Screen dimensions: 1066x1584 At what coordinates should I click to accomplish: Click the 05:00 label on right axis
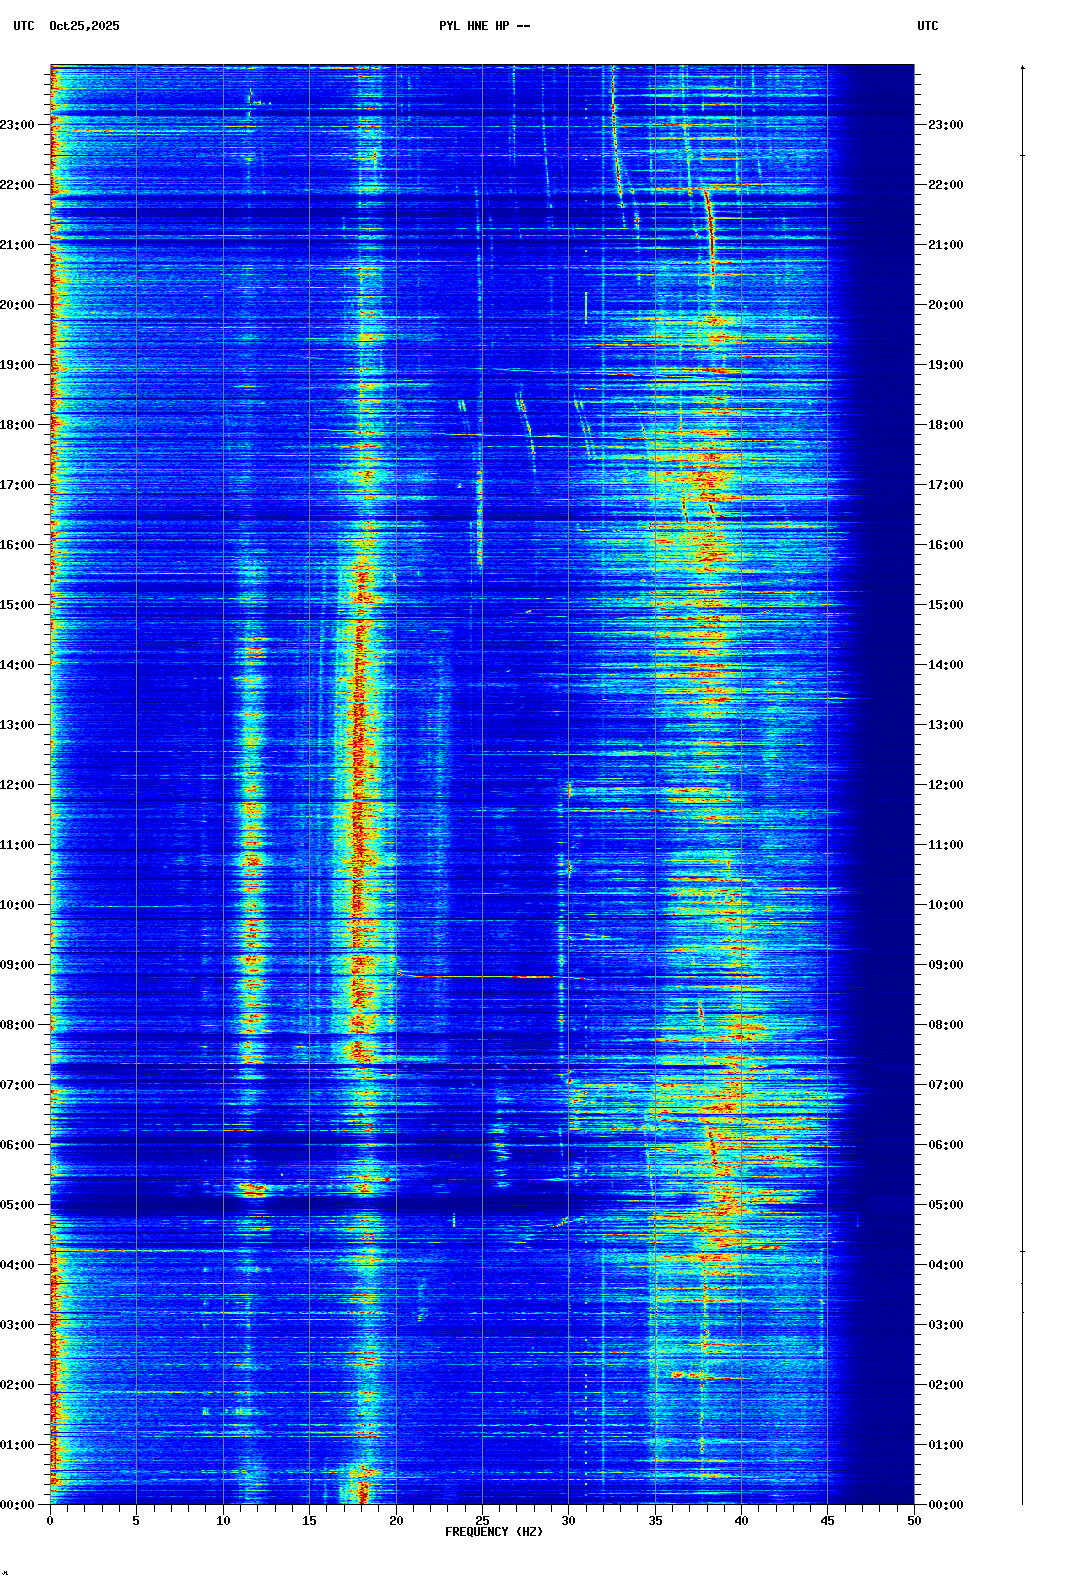[x=945, y=1205]
